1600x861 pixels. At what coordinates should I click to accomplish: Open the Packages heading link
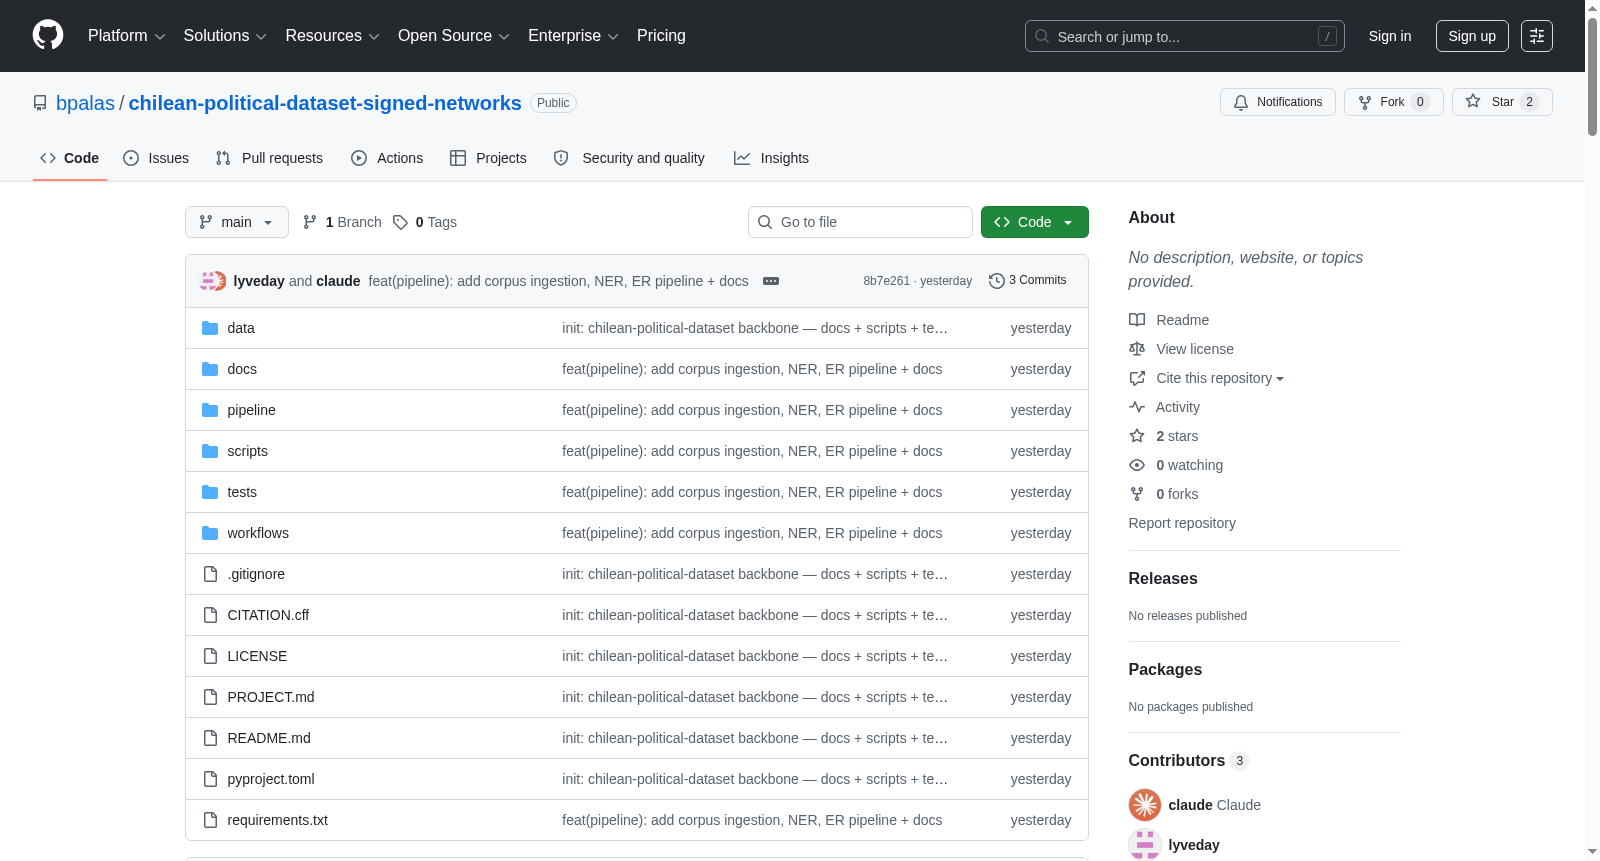coord(1165,669)
